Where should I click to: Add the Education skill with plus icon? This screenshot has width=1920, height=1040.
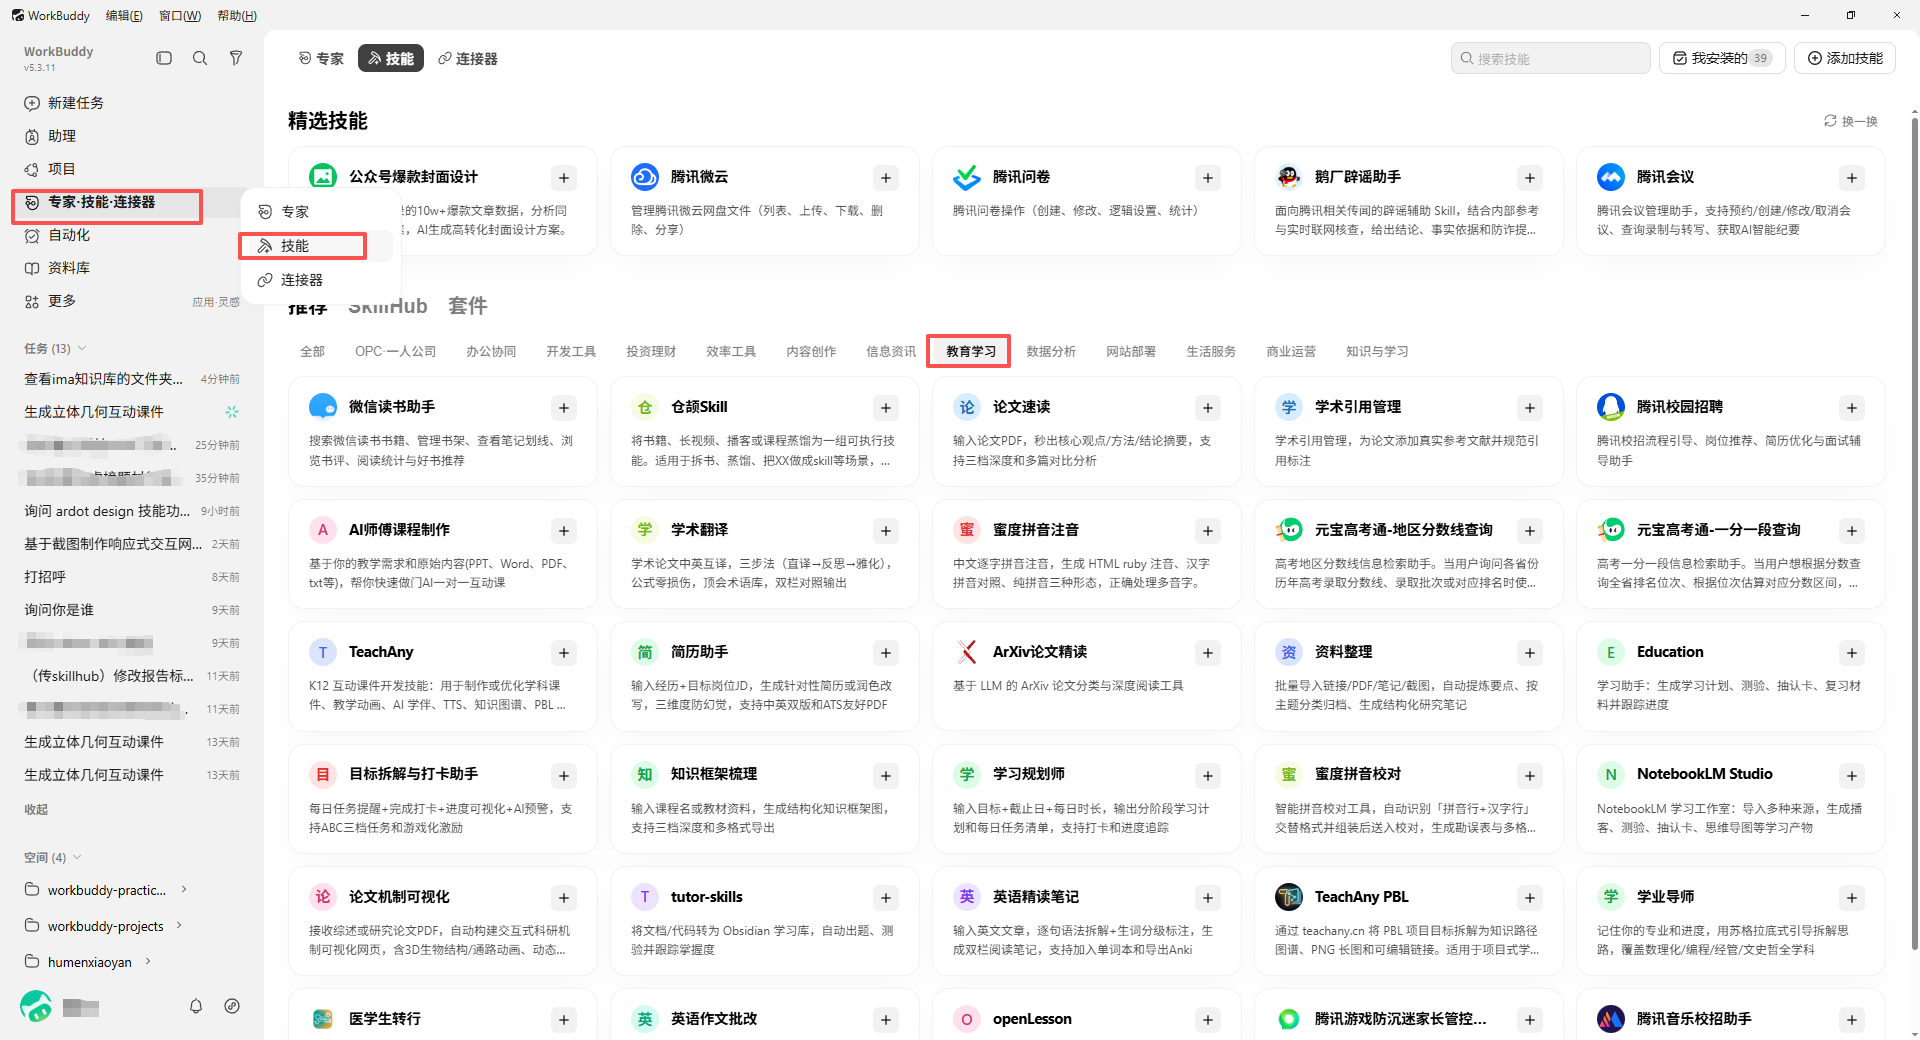click(x=1852, y=653)
